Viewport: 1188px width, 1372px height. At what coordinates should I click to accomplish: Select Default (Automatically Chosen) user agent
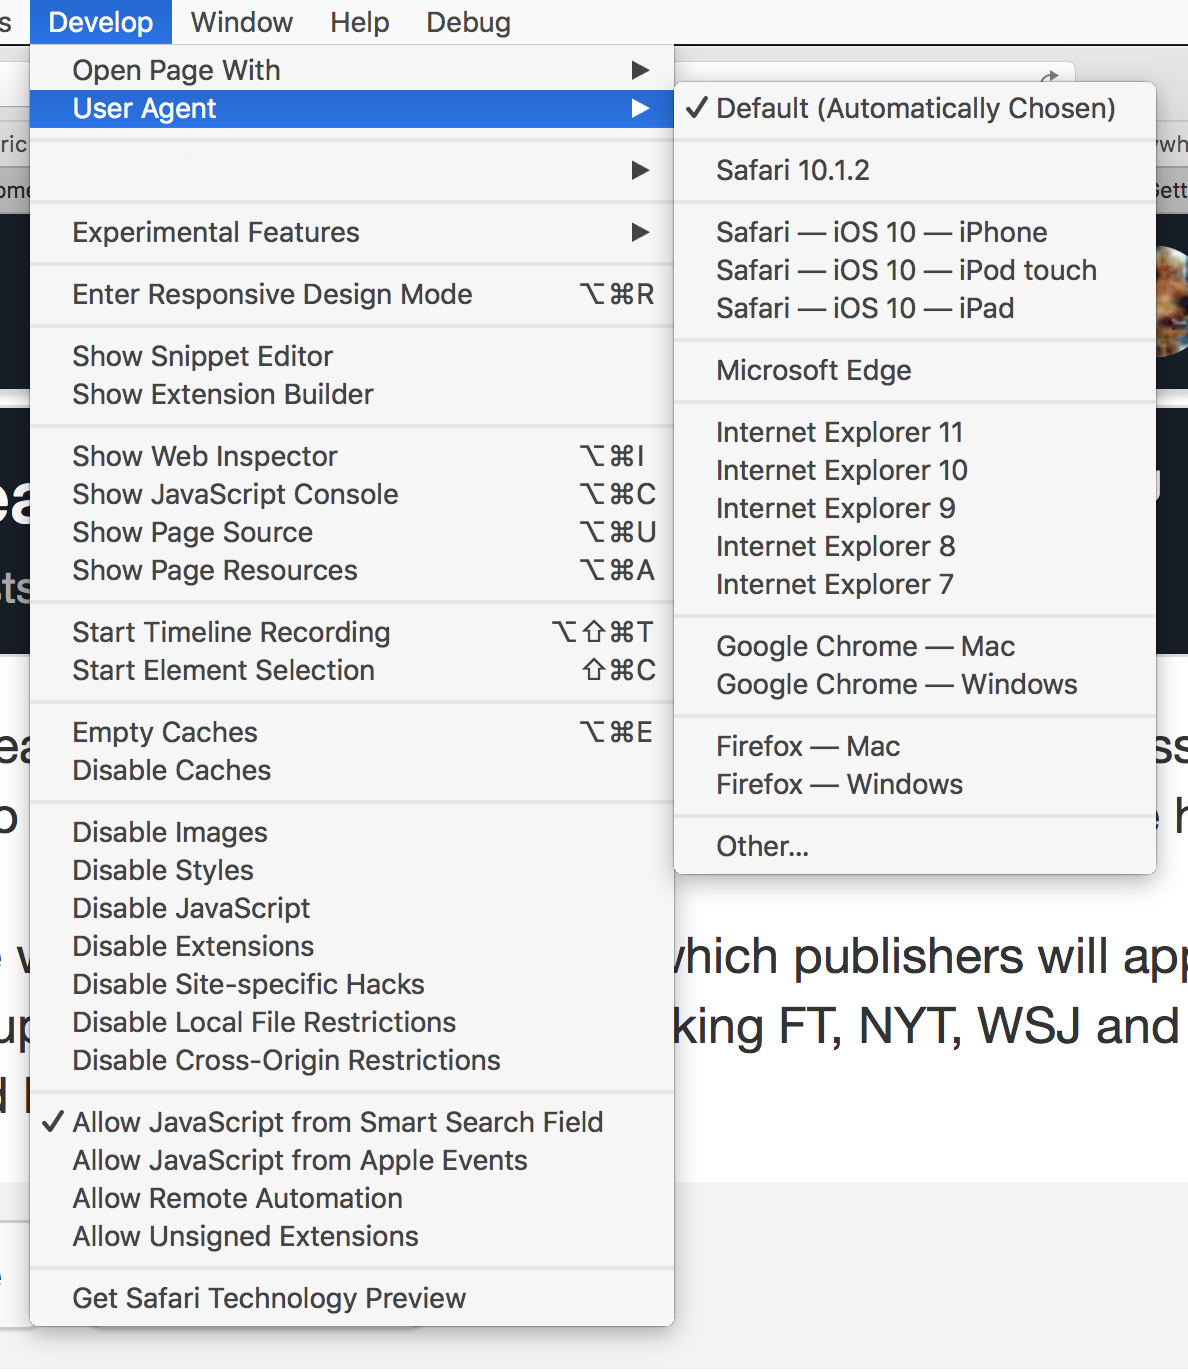(x=914, y=108)
